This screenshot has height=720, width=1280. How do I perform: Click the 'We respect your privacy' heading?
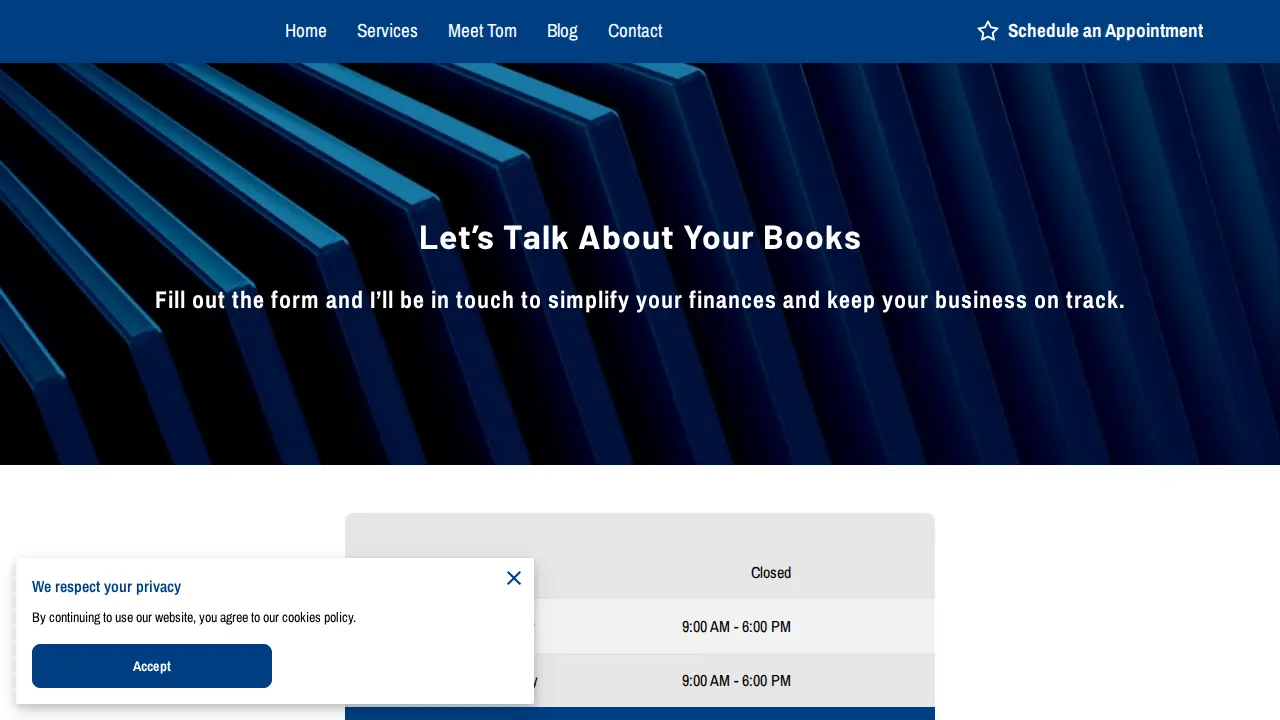pyautogui.click(x=106, y=587)
